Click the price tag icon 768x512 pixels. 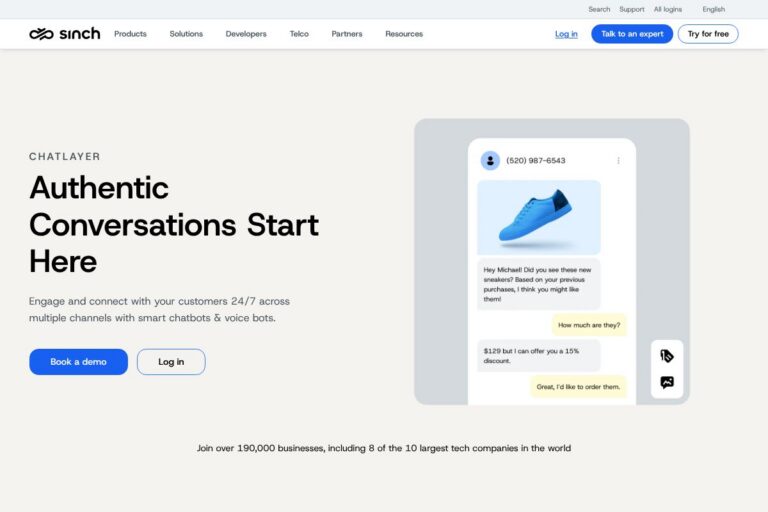point(667,356)
